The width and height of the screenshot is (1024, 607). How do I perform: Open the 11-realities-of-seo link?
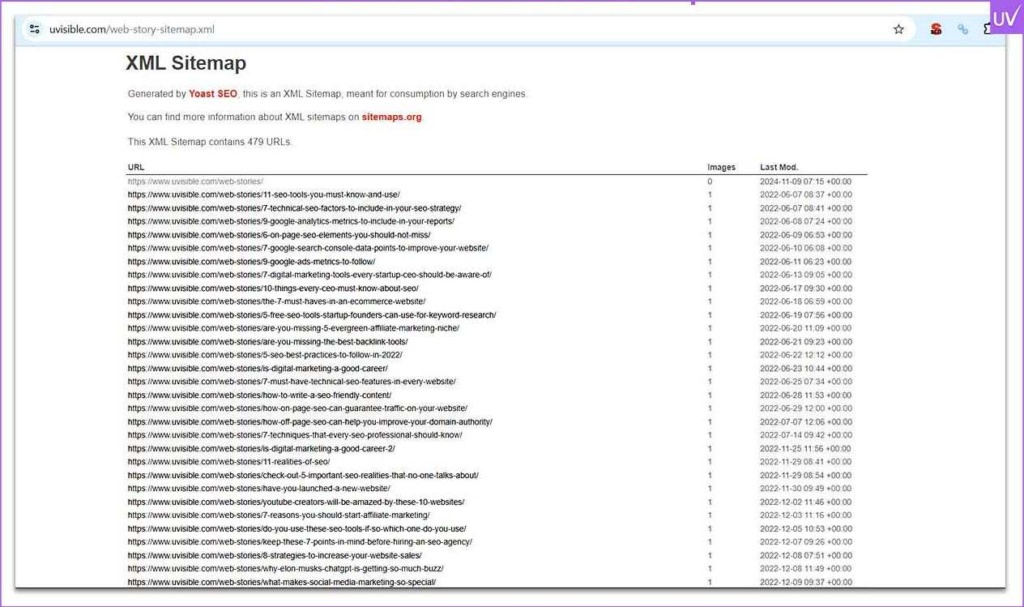pos(228,462)
